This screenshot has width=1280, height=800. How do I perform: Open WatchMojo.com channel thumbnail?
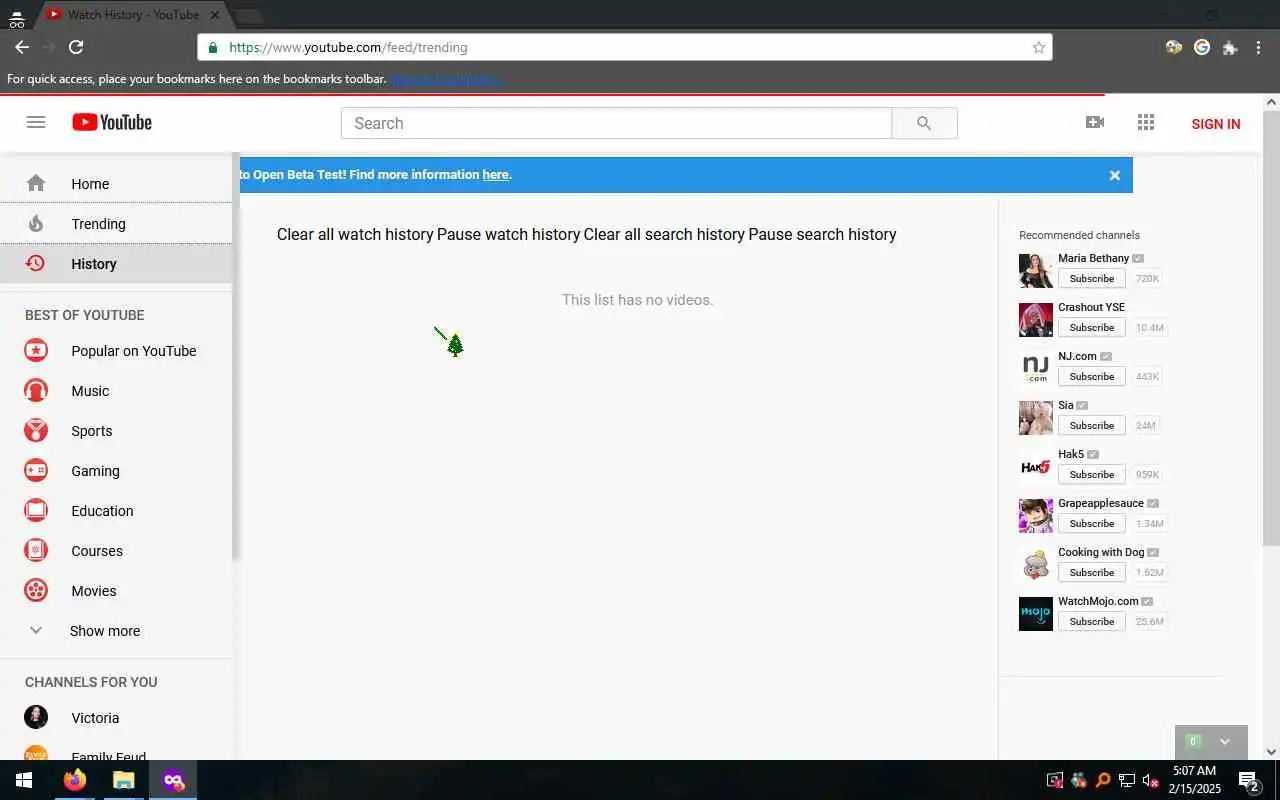pos(1036,614)
